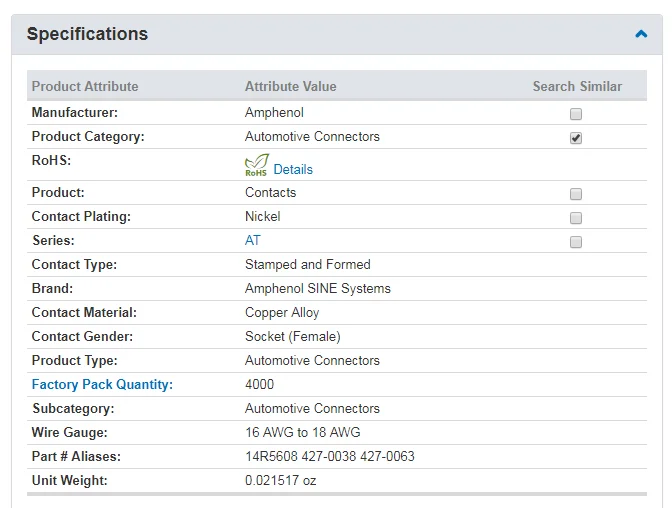Select the Amphenol manufacturer value
The image size is (672, 508).
click(274, 113)
